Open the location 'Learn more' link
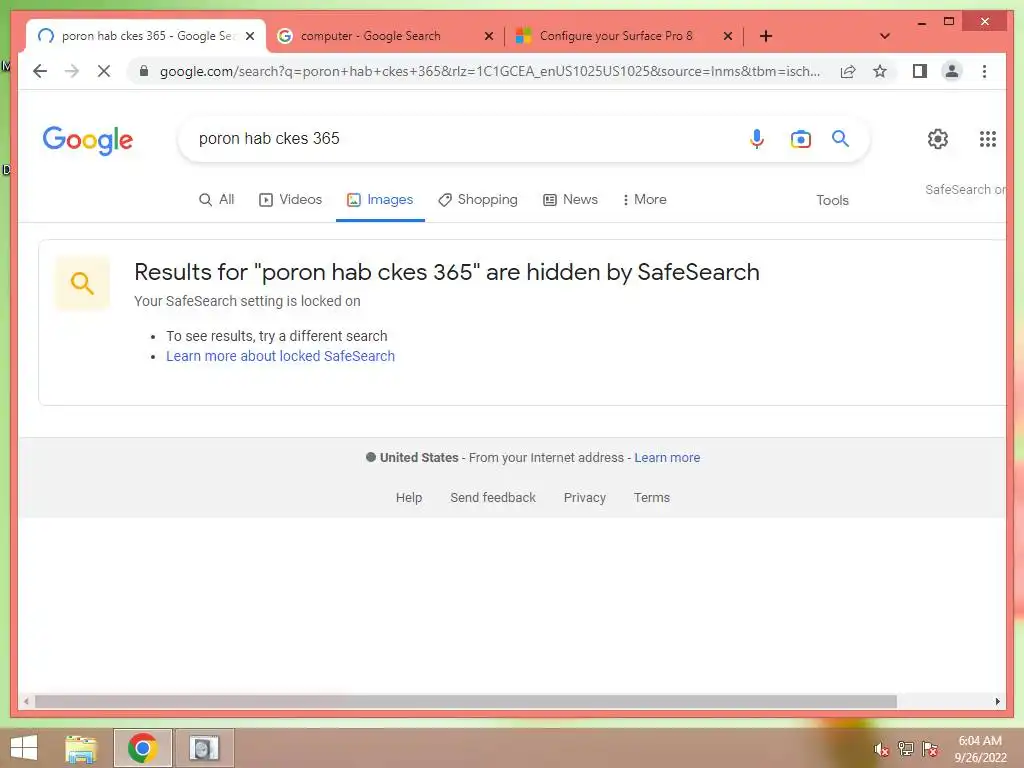The height and width of the screenshot is (768, 1024). click(667, 458)
